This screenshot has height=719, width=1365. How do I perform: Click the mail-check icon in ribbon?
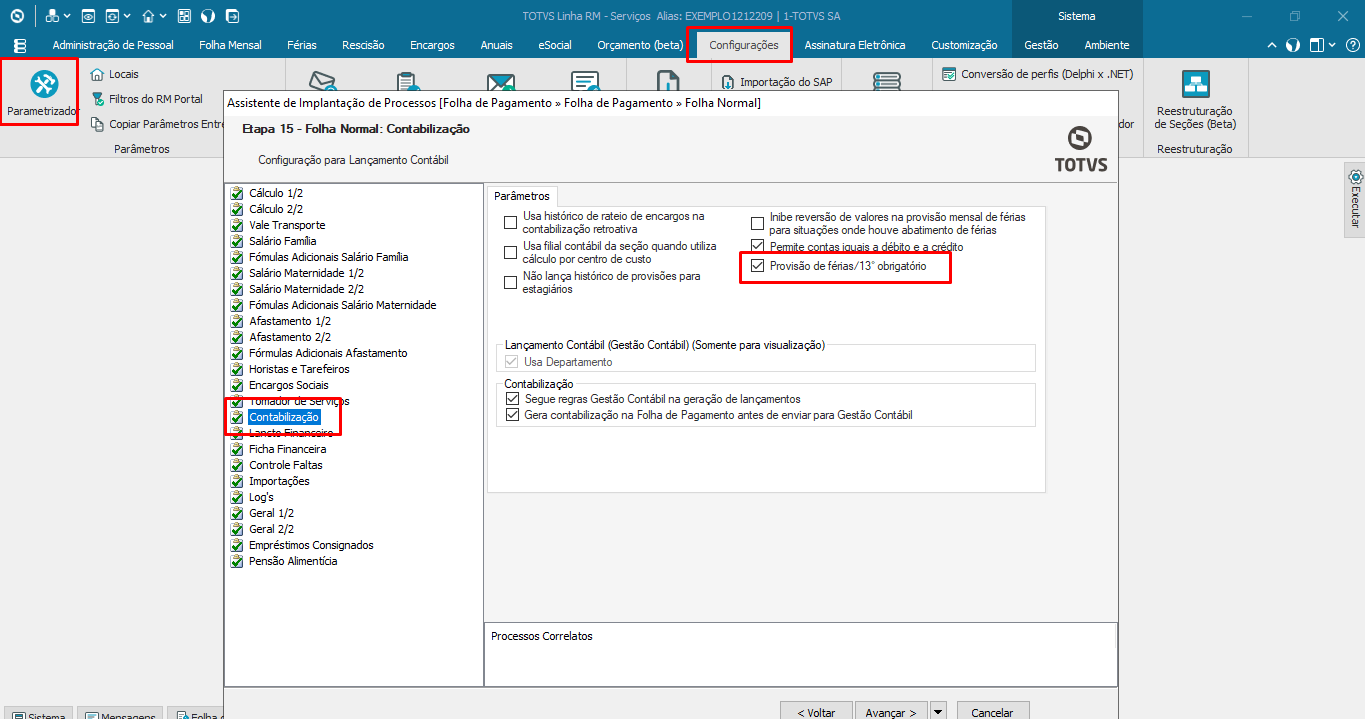click(500, 82)
